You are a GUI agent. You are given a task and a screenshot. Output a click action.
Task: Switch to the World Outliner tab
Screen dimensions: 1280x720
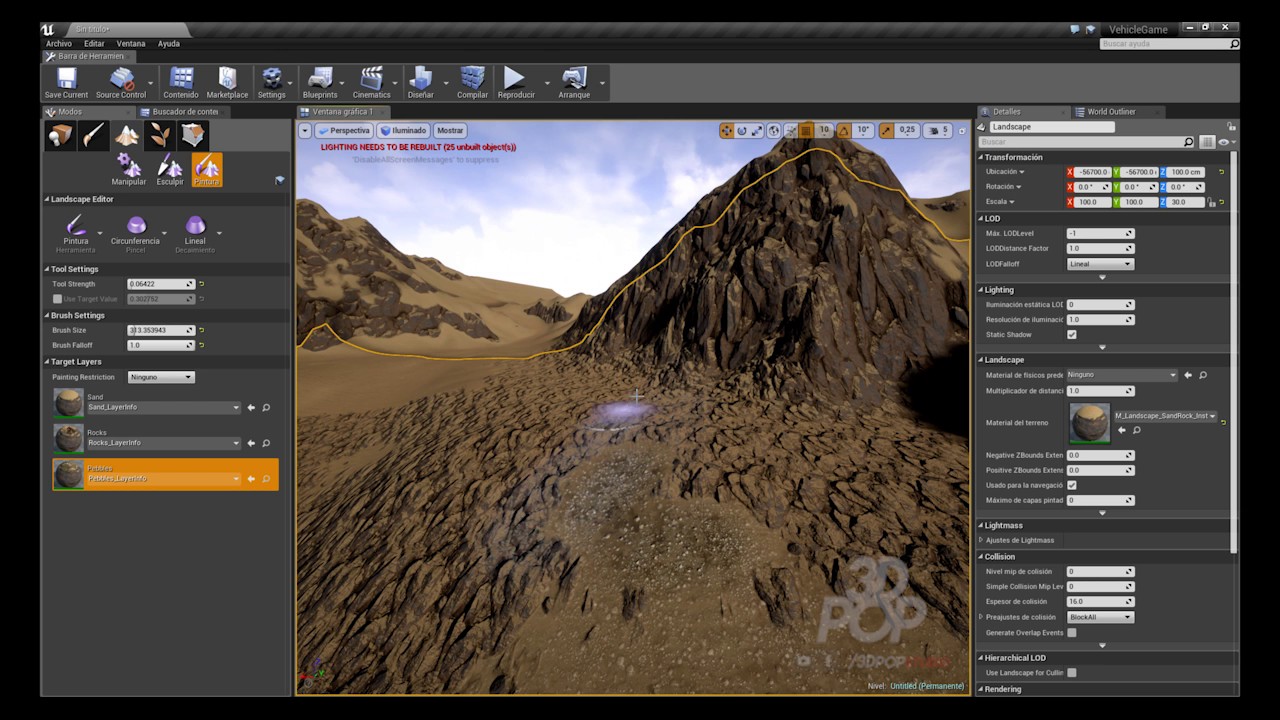(1111, 112)
